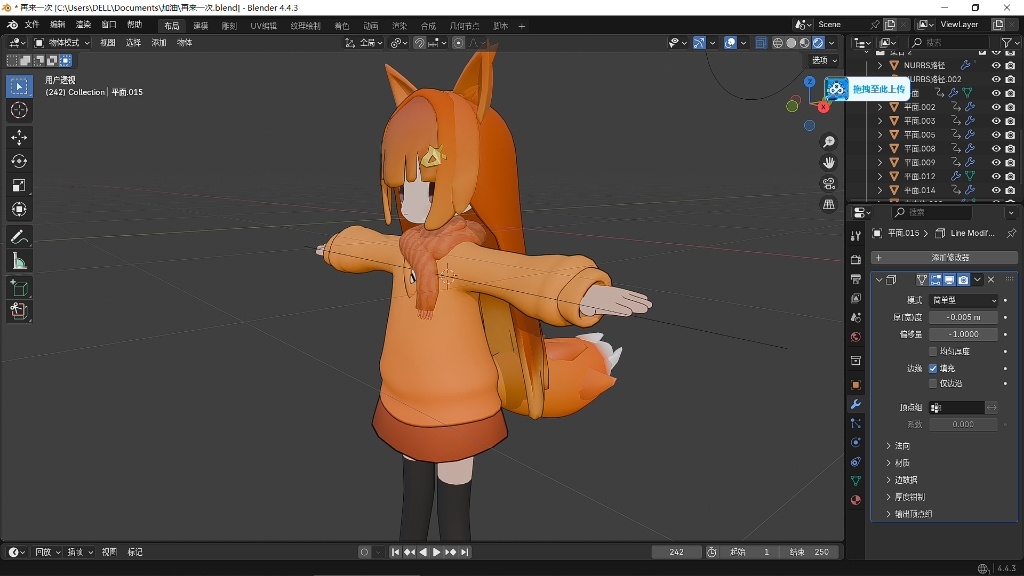Open the Scene properties tab
This screenshot has width=1024, height=576.
[x=856, y=317]
